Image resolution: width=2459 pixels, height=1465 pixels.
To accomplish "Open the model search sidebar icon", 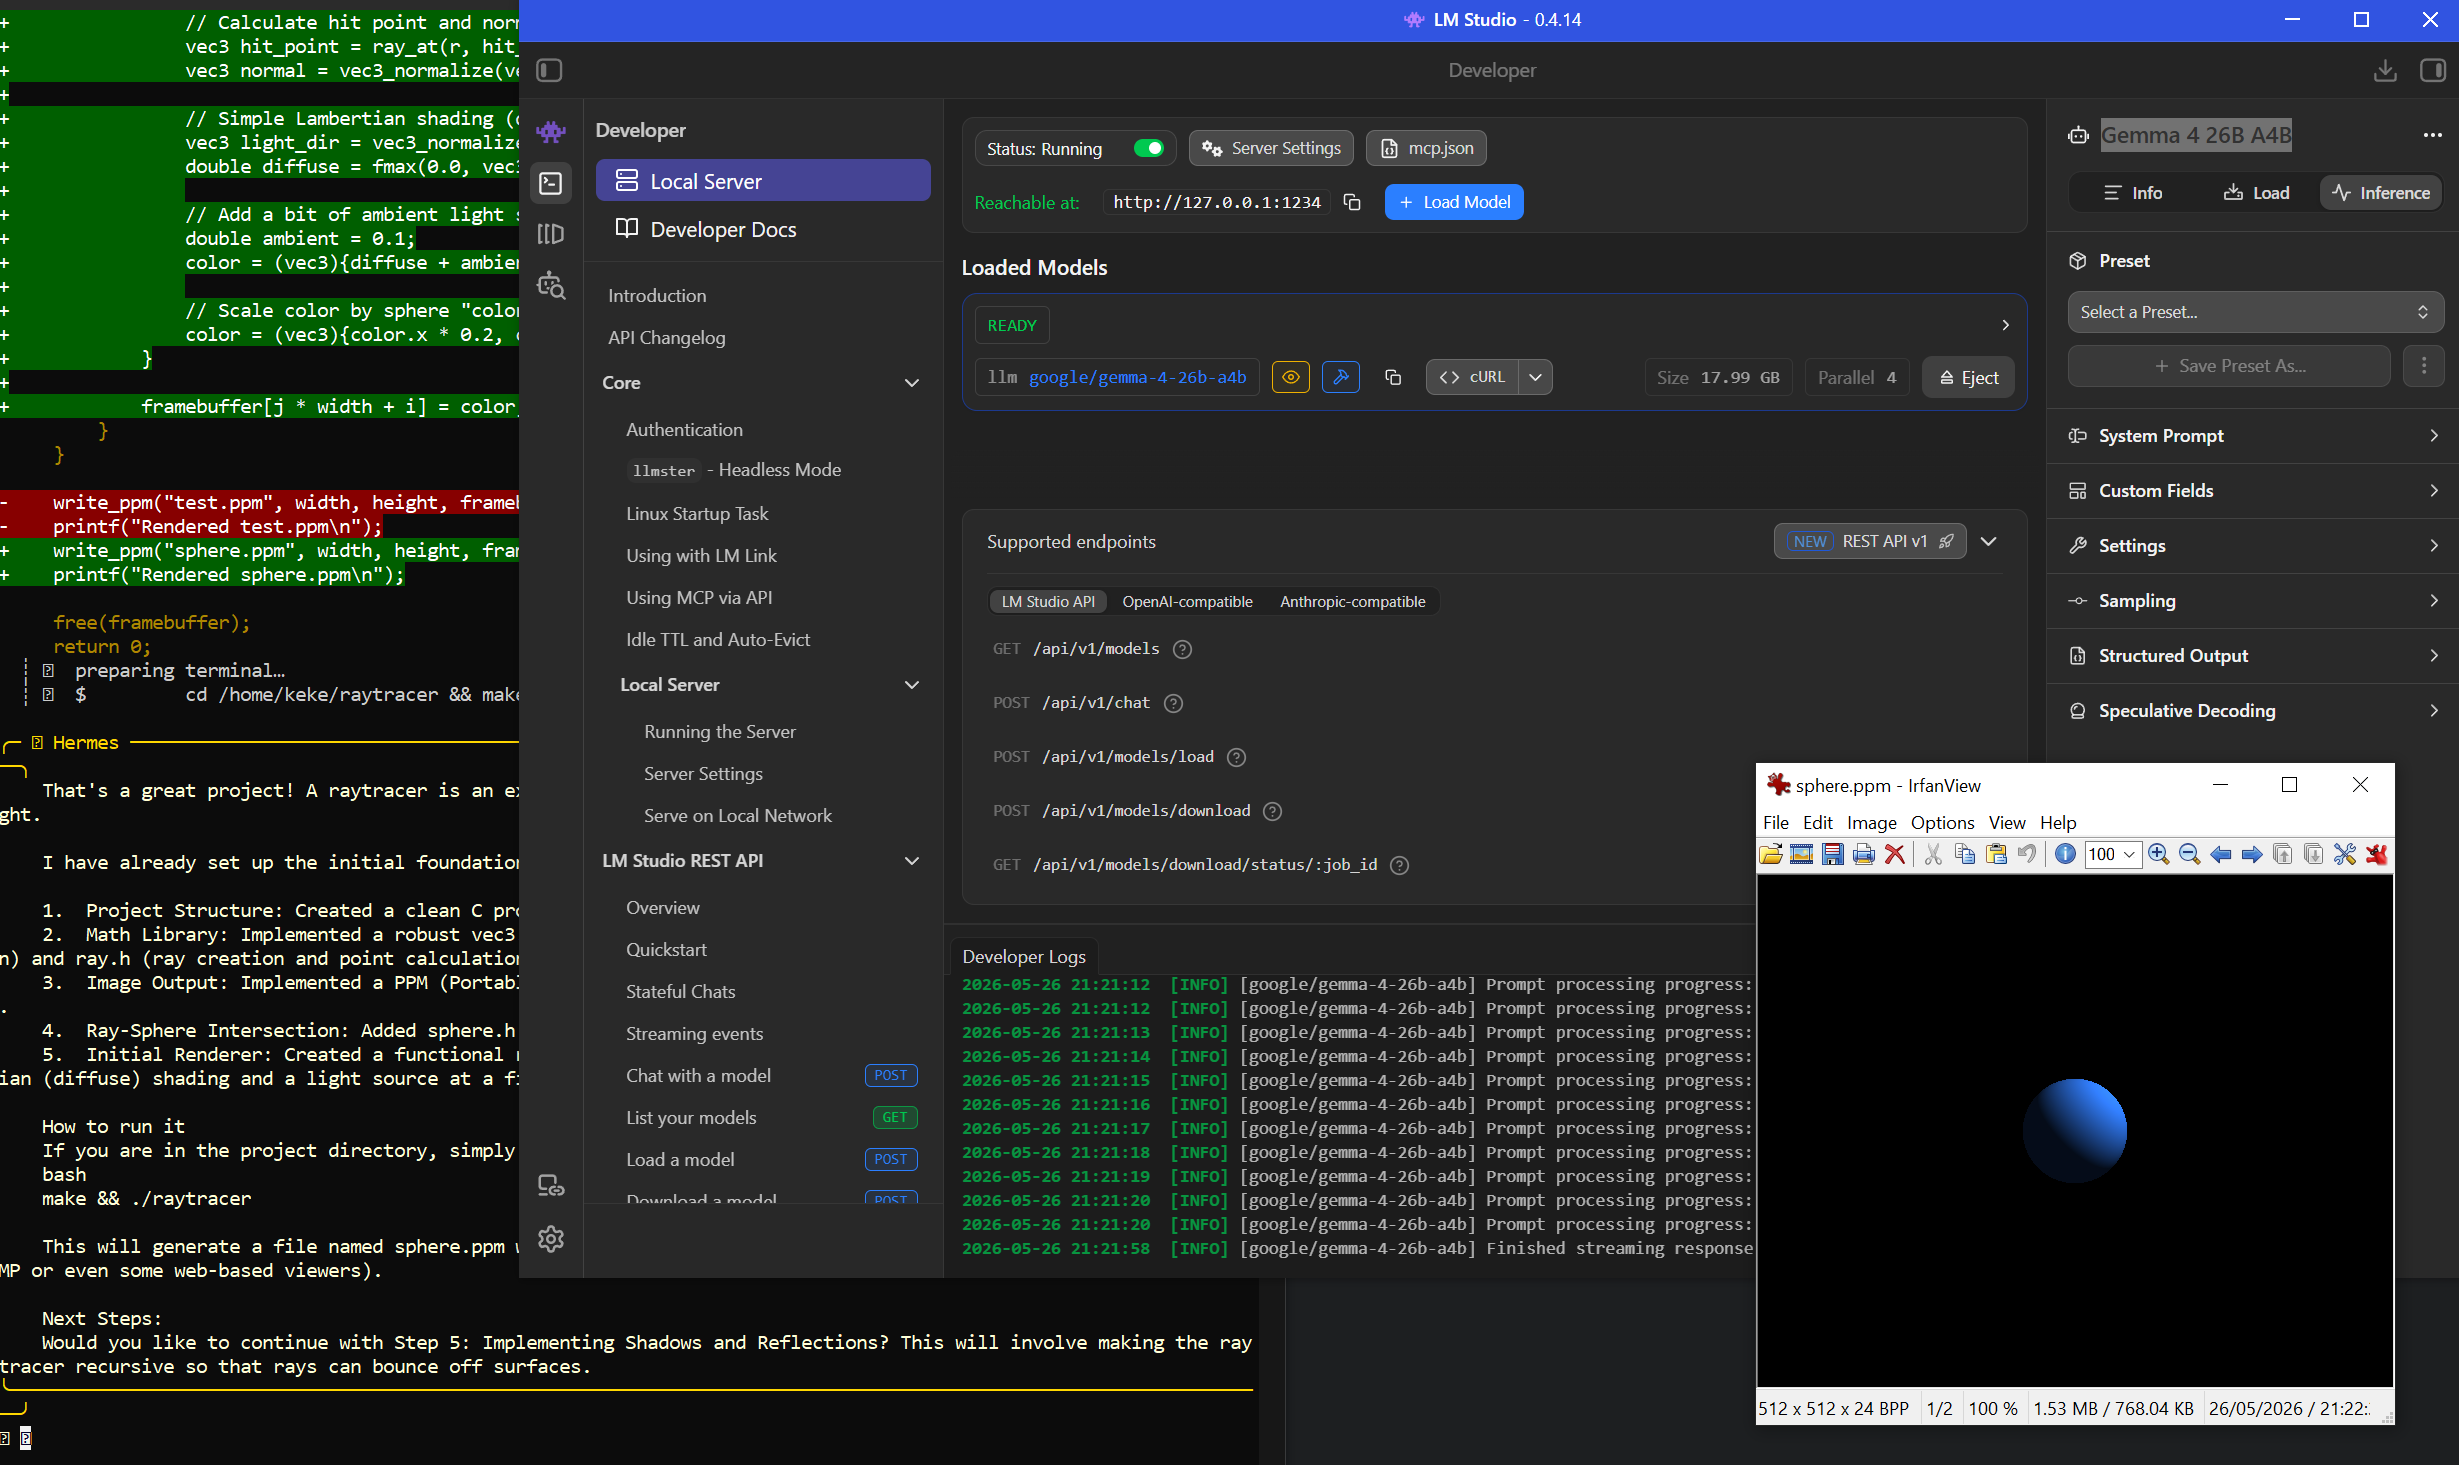I will 551,285.
